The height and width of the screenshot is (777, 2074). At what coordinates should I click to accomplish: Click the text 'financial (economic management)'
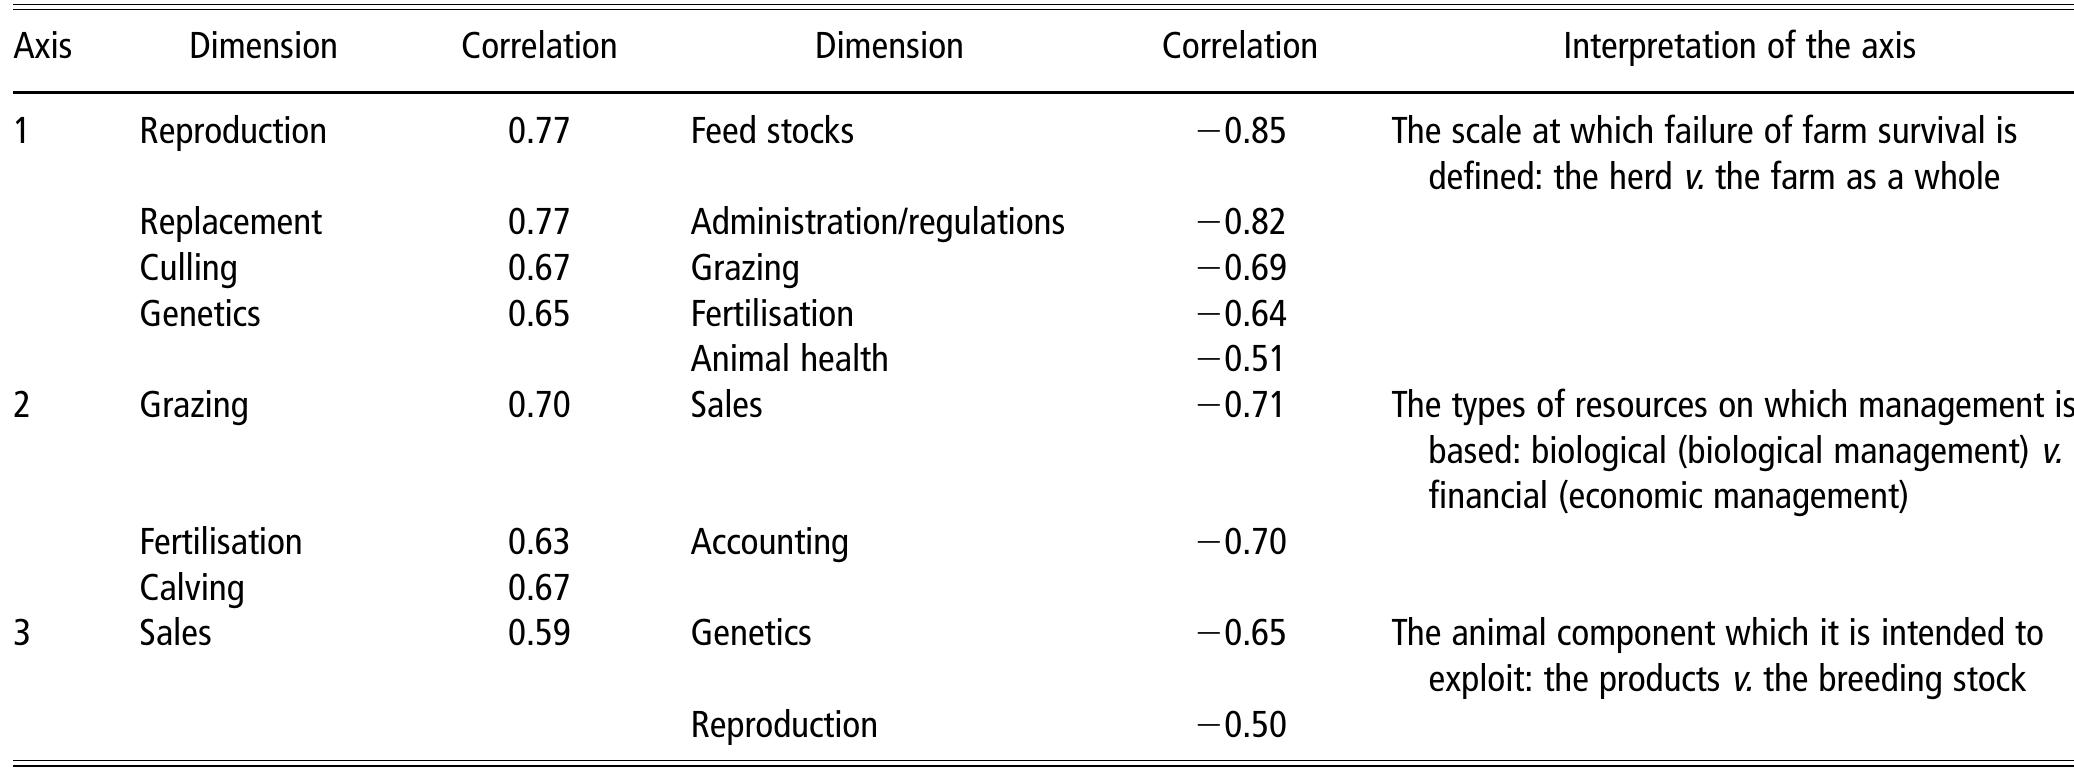1667,496
